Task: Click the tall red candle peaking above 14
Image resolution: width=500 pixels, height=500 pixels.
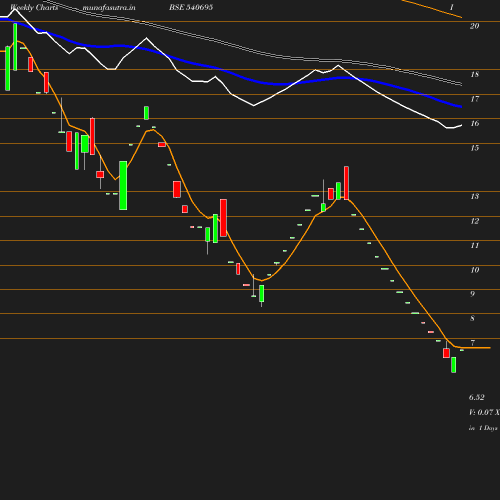Action: pyautogui.click(x=346, y=183)
